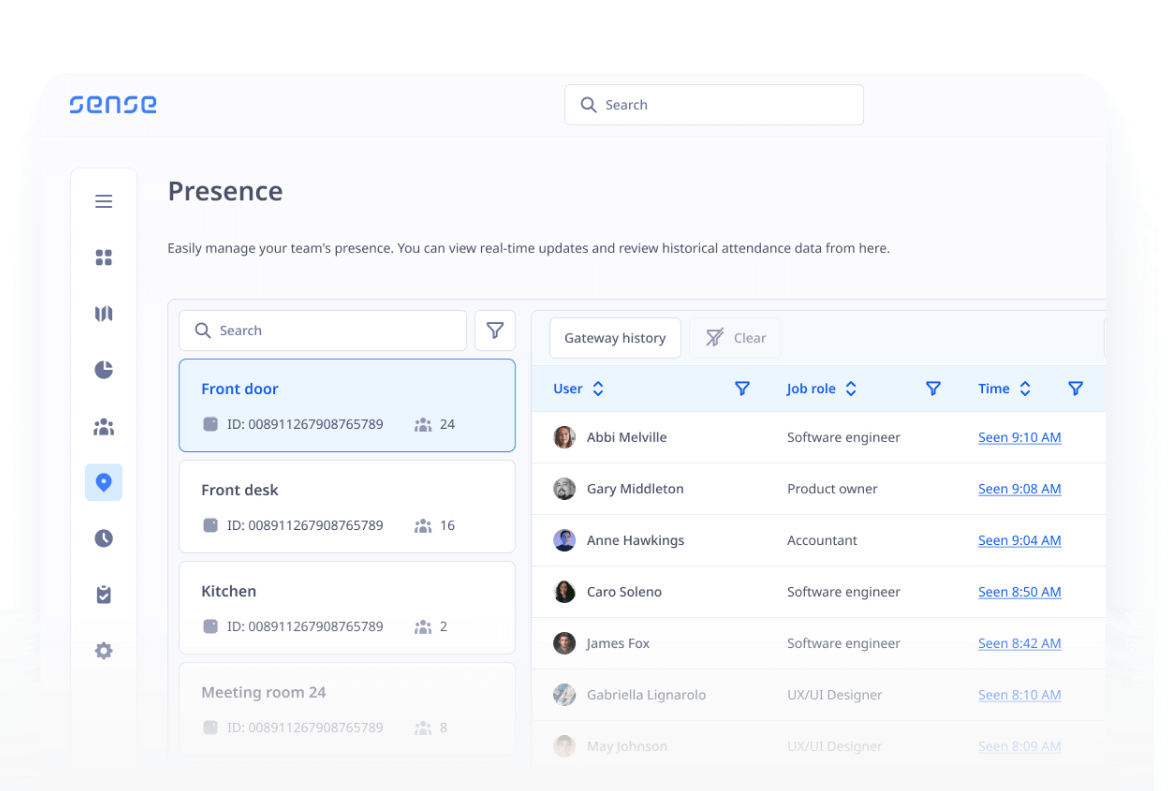This screenshot has height=791, width=1168.
Task: Select the location pin presence icon
Action: (103, 482)
